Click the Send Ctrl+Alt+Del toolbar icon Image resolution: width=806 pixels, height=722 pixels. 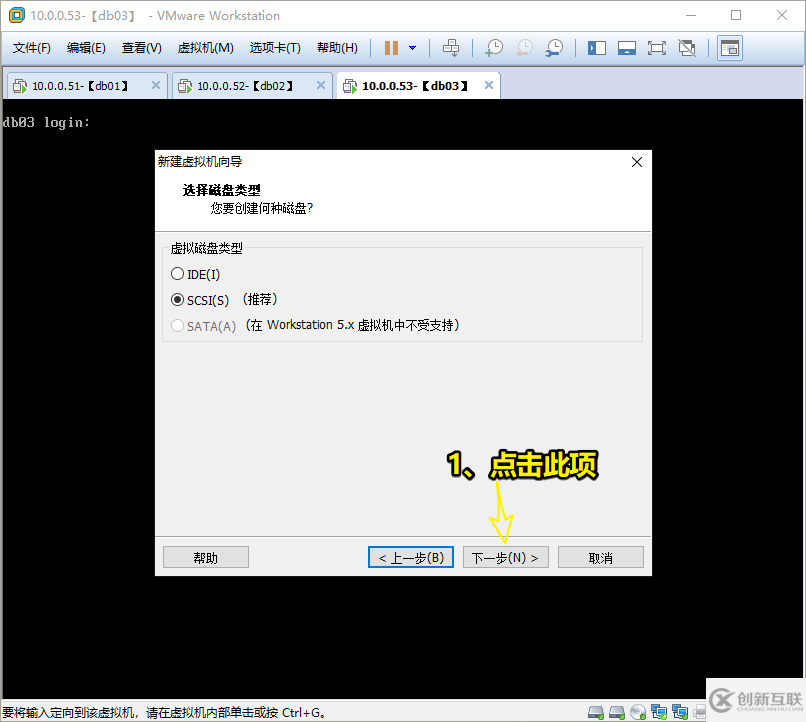[451, 48]
